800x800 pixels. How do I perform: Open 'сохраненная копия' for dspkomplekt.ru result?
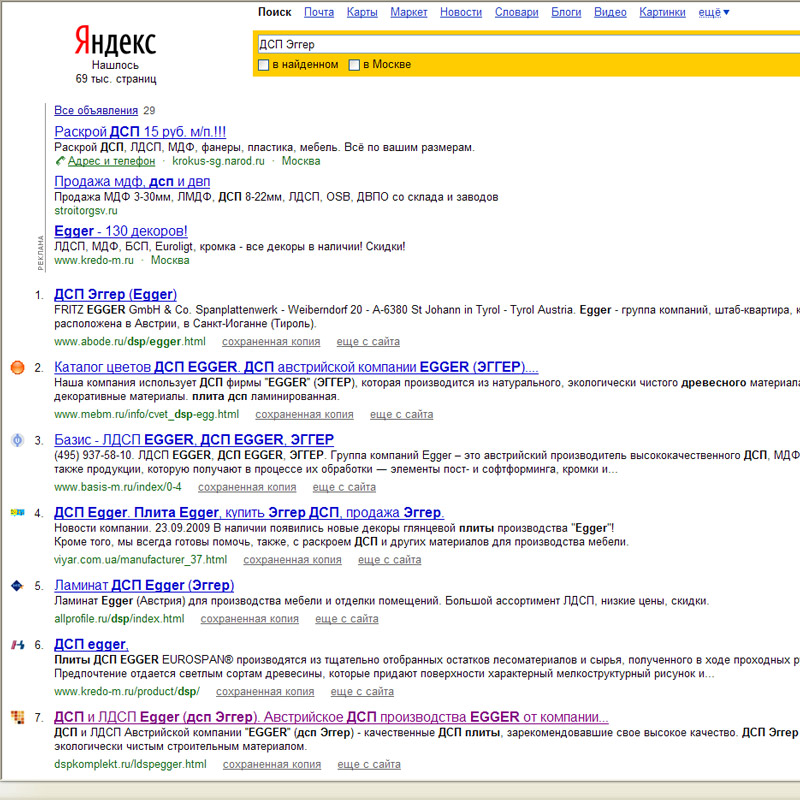(272, 765)
